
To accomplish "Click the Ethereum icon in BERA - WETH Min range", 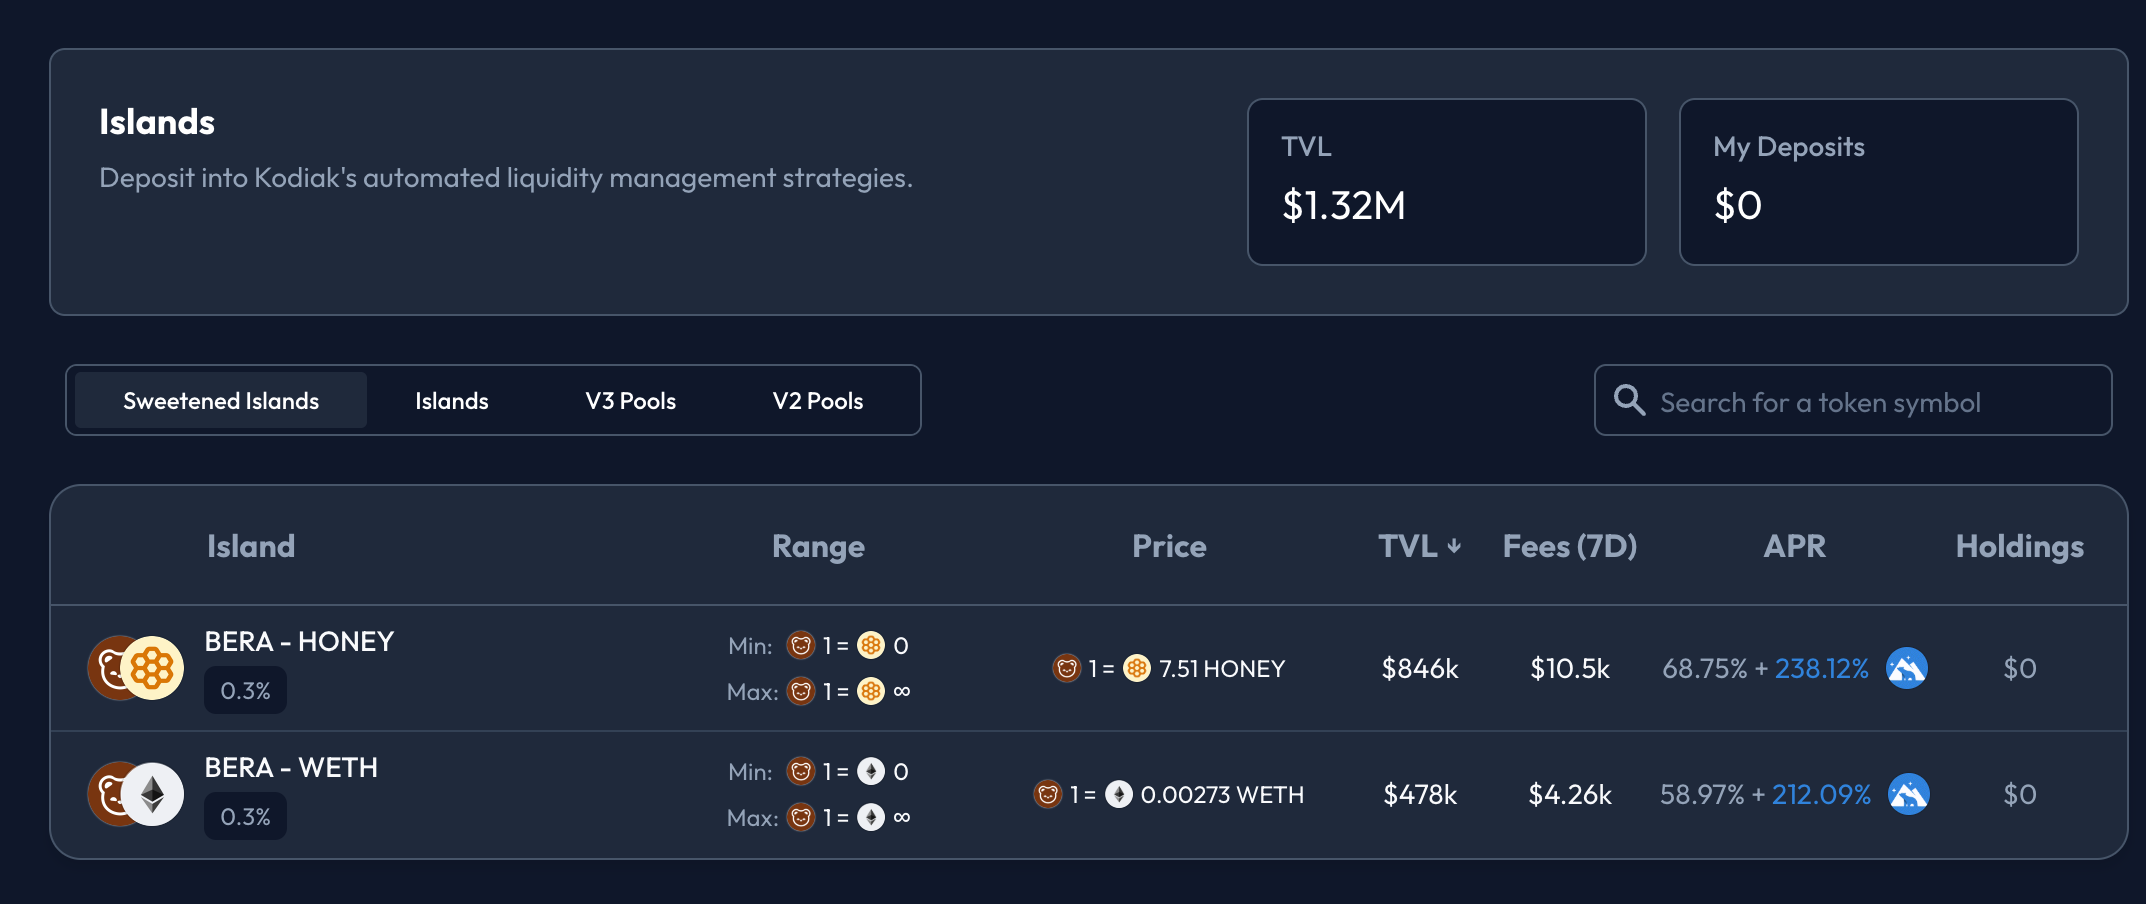I will click(x=871, y=771).
